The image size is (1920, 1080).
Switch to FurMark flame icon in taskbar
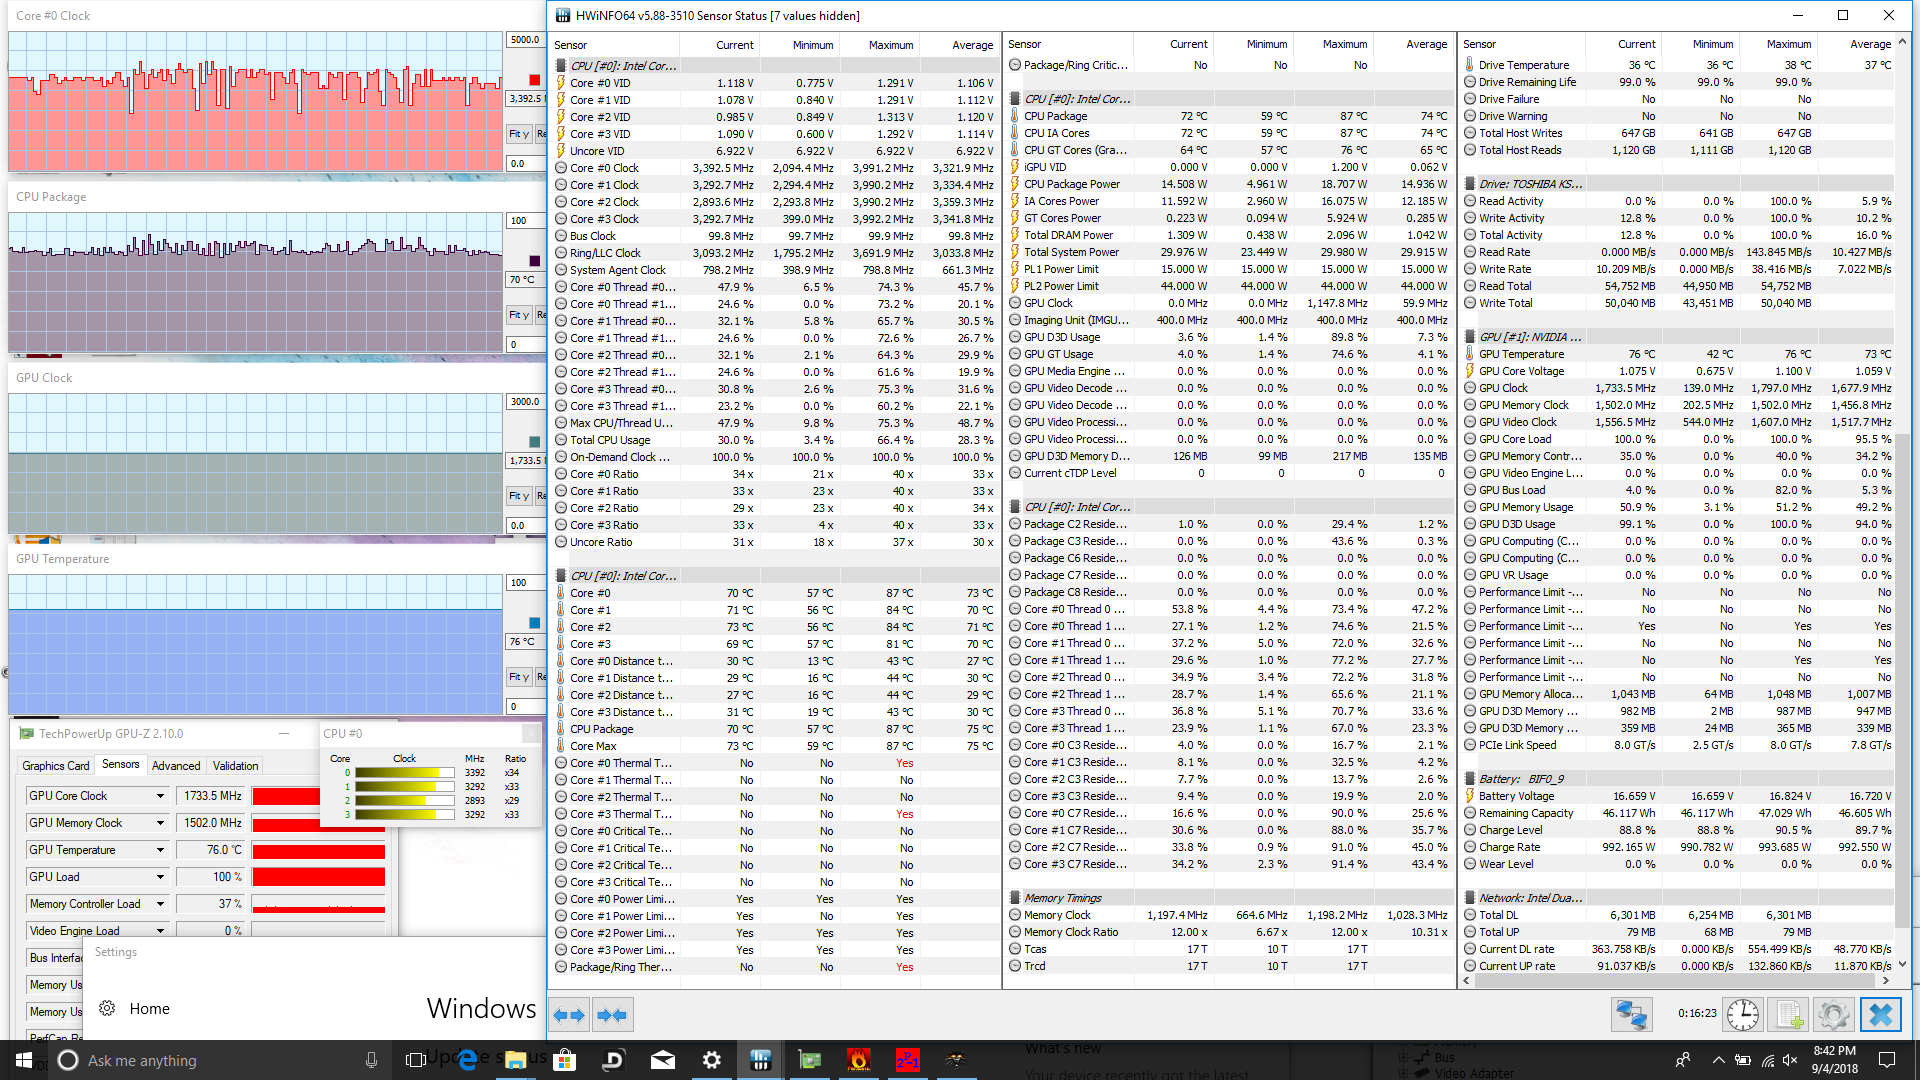tap(858, 1060)
